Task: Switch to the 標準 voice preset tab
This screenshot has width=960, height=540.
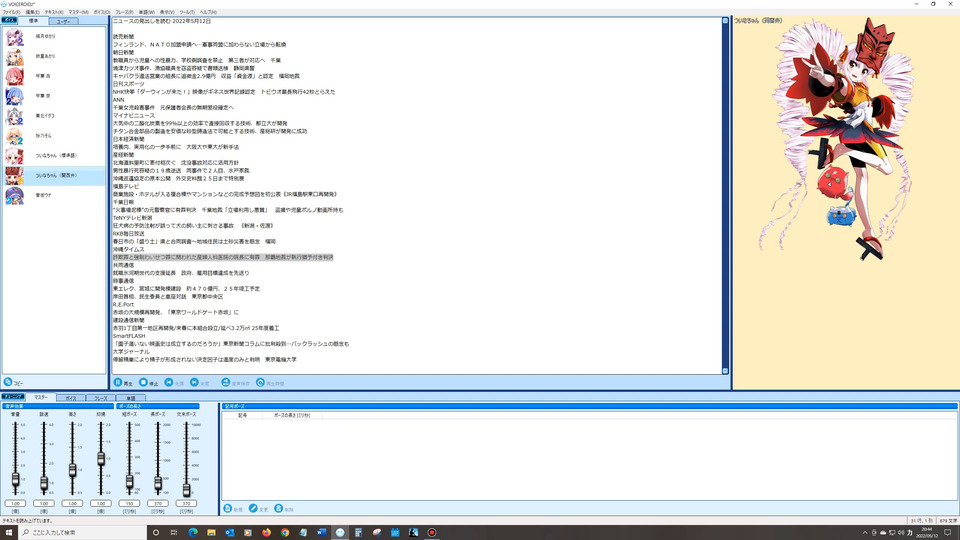Action: (34, 21)
